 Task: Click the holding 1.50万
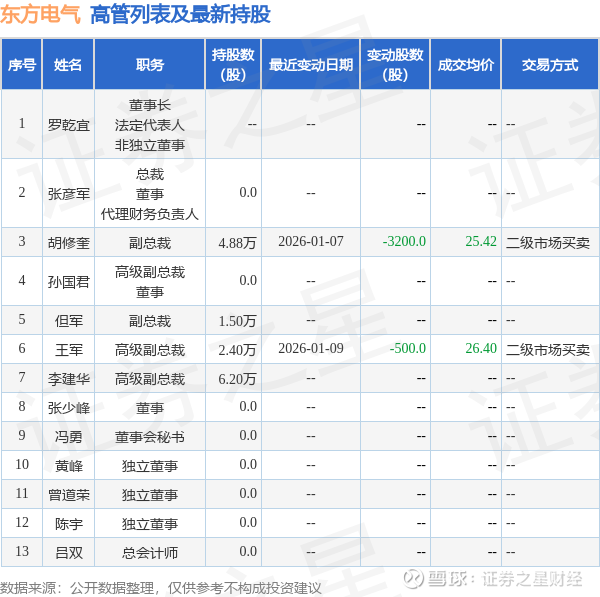[x=237, y=321]
